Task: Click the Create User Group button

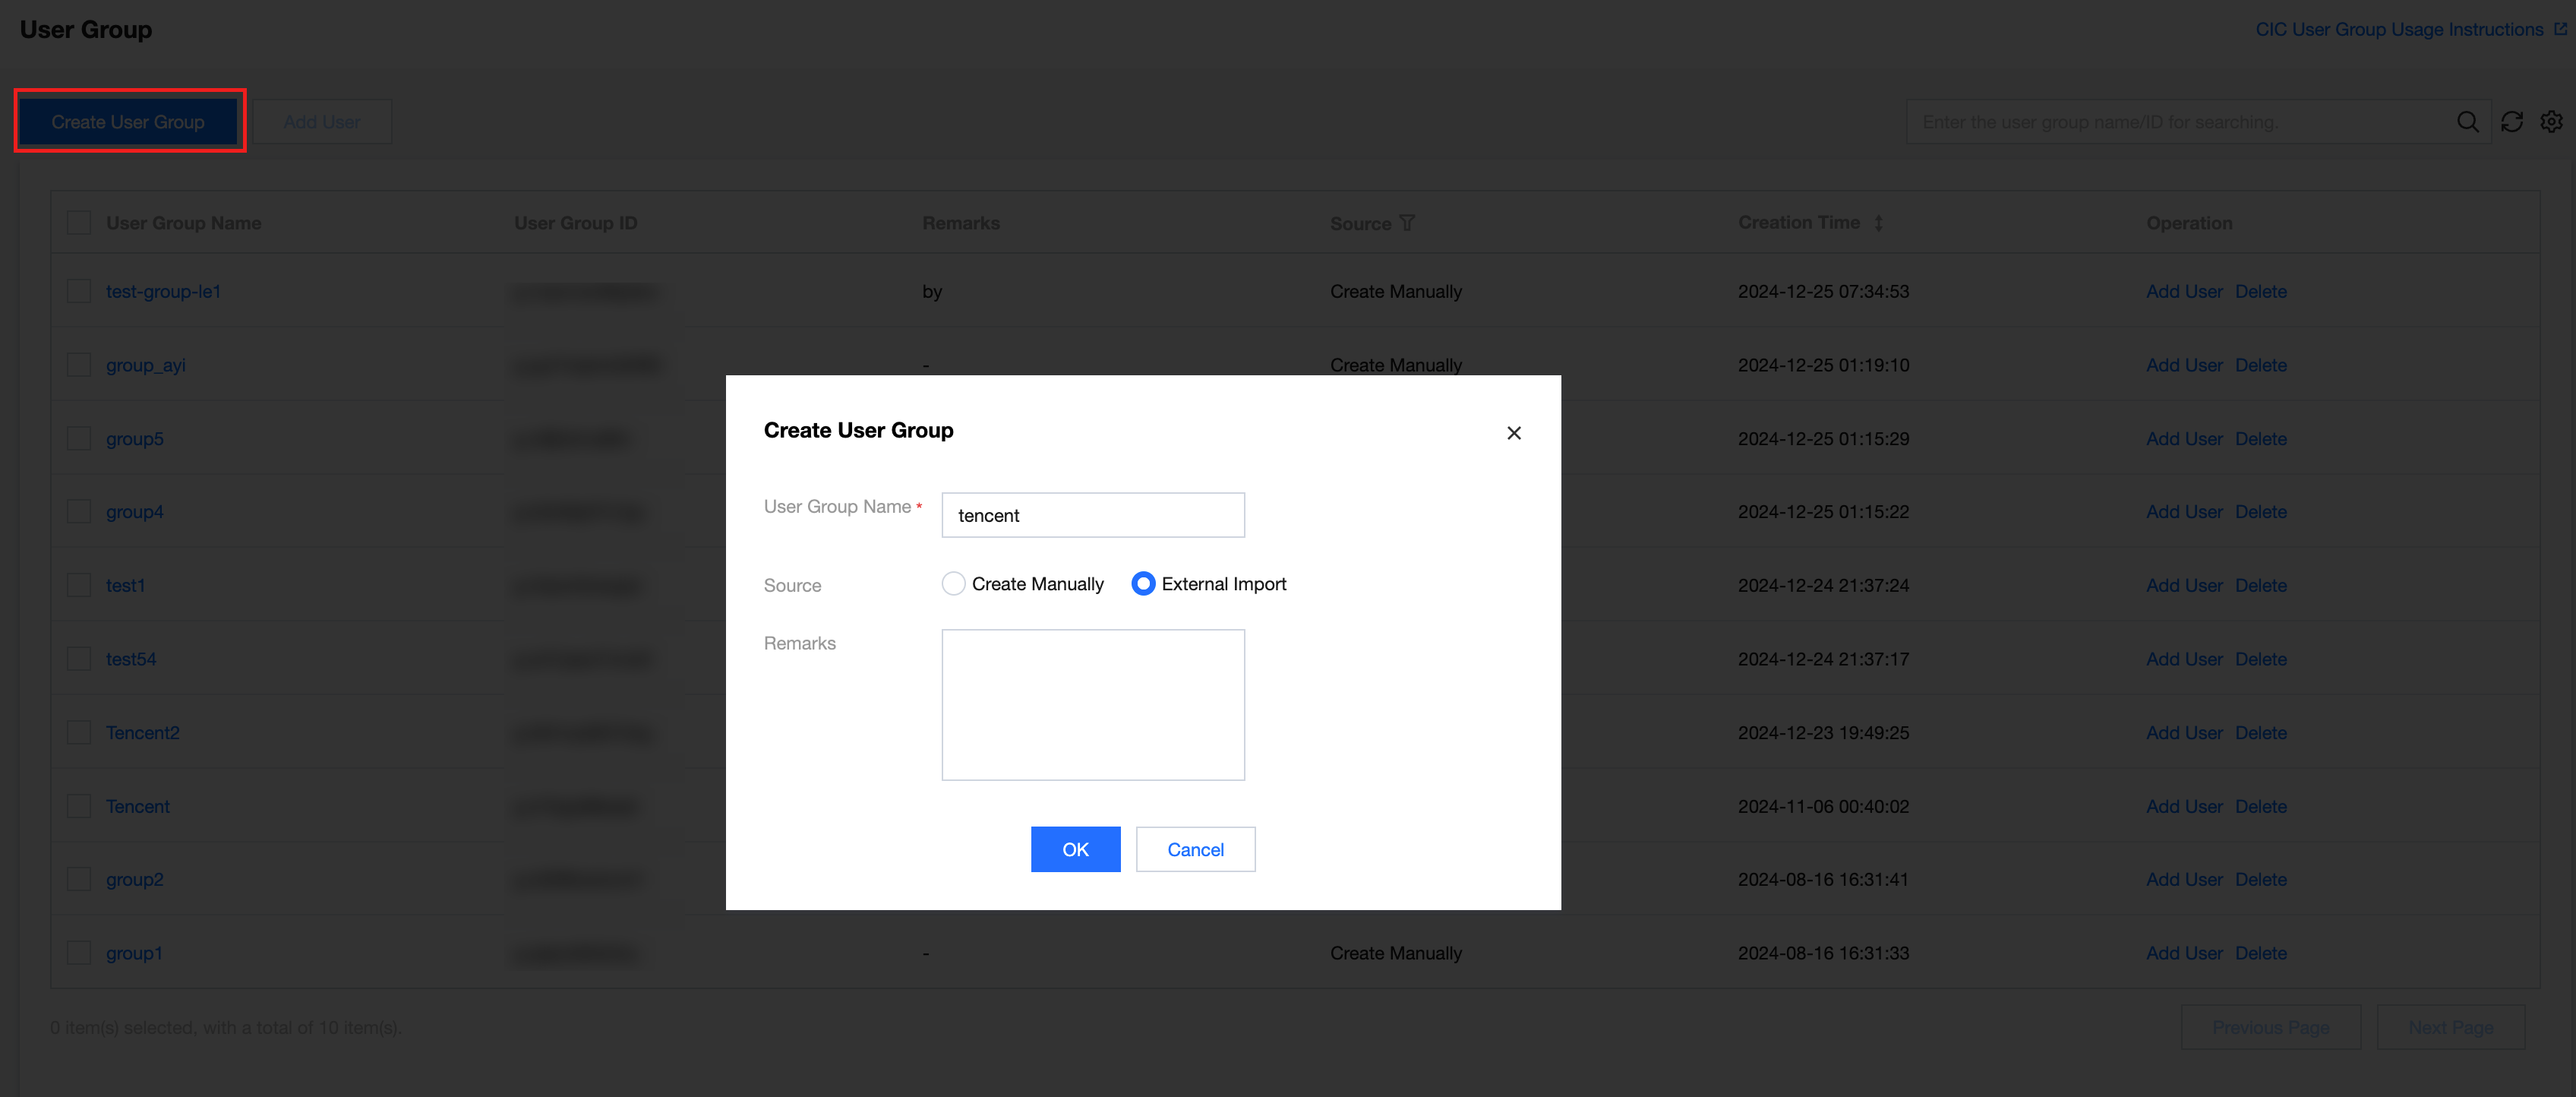Action: coord(128,122)
